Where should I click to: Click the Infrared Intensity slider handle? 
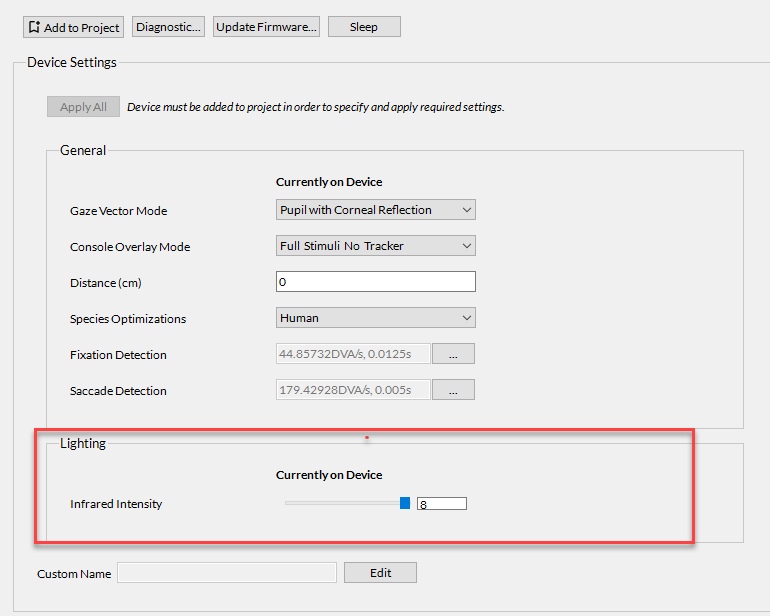click(x=405, y=503)
